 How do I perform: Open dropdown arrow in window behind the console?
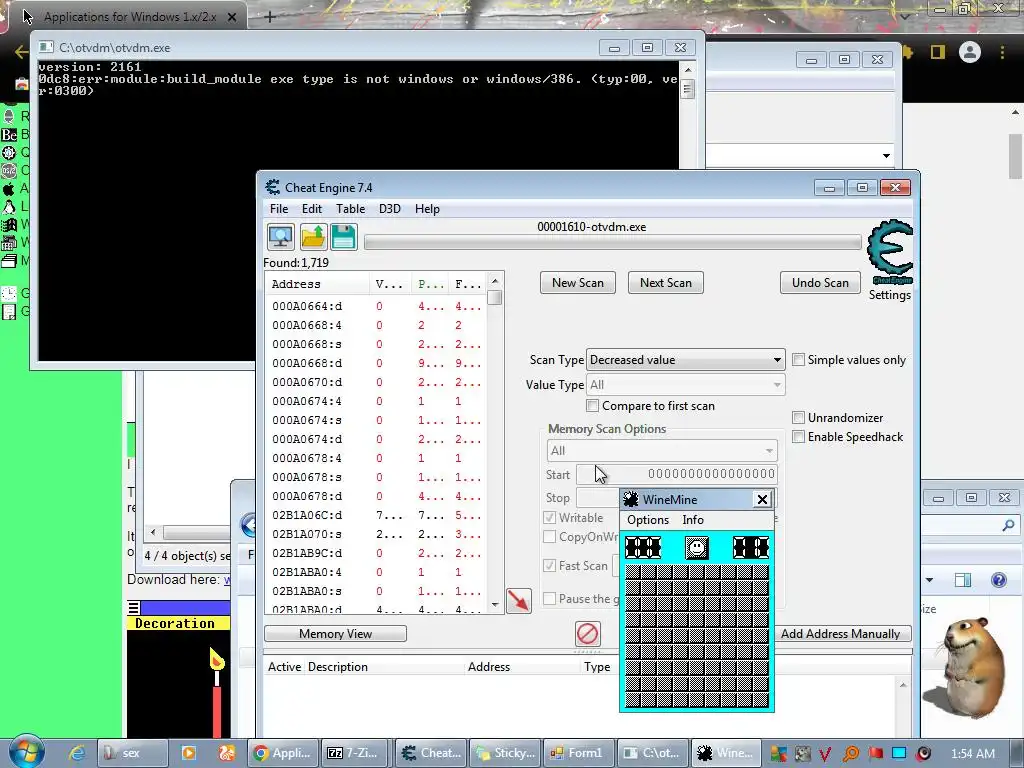pyautogui.click(x=886, y=155)
